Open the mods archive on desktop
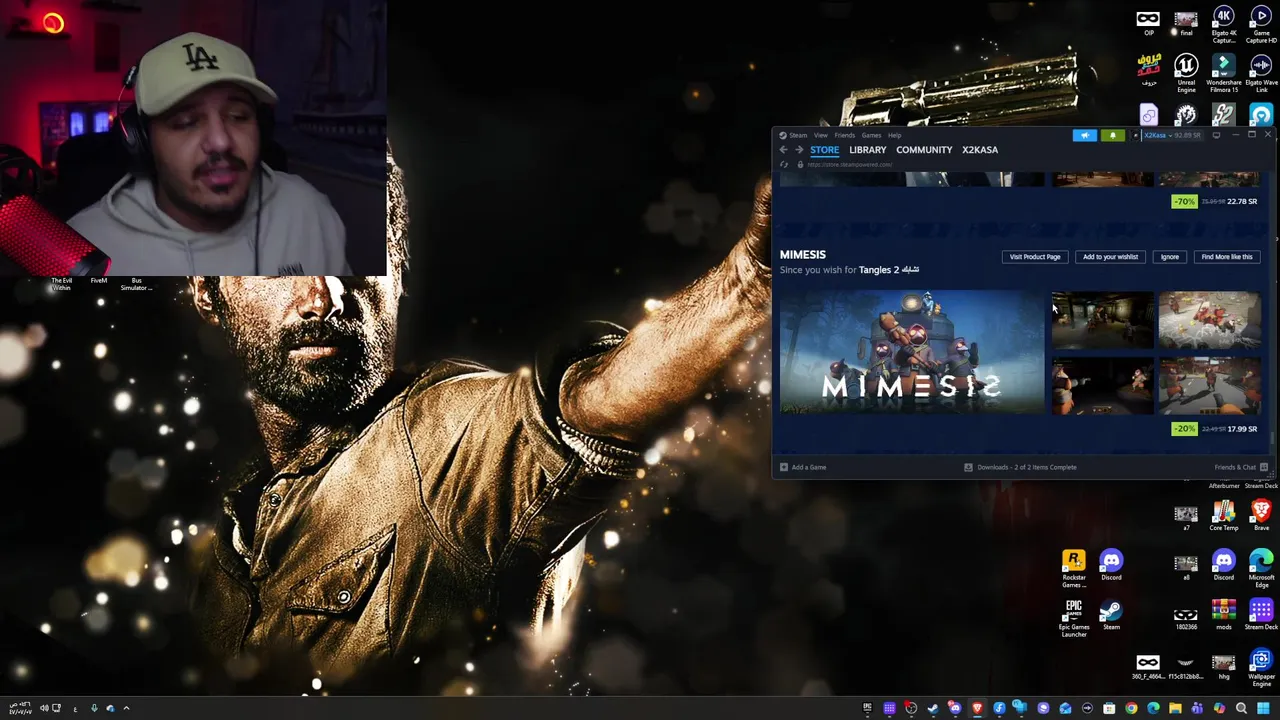 pyautogui.click(x=1223, y=614)
